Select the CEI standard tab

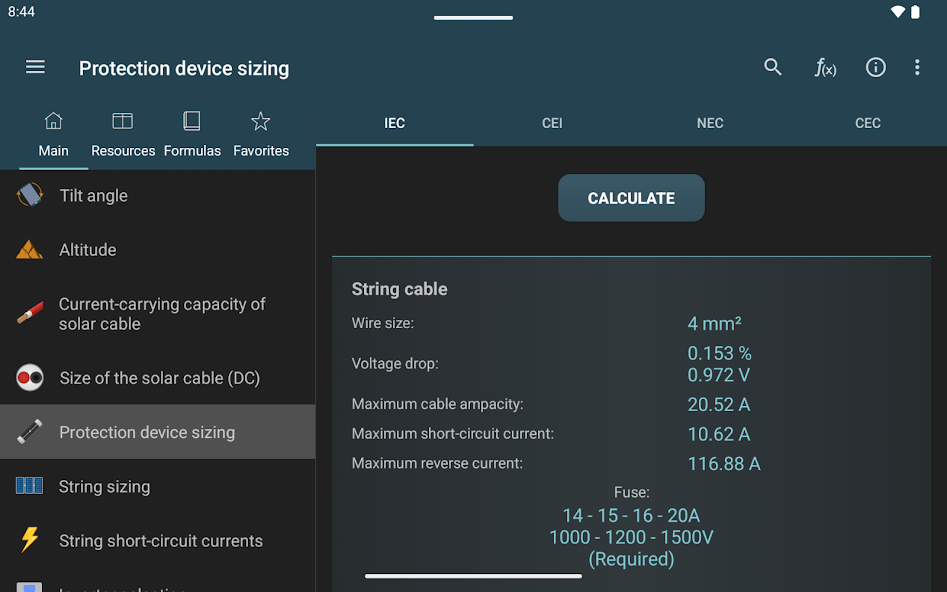[552, 123]
